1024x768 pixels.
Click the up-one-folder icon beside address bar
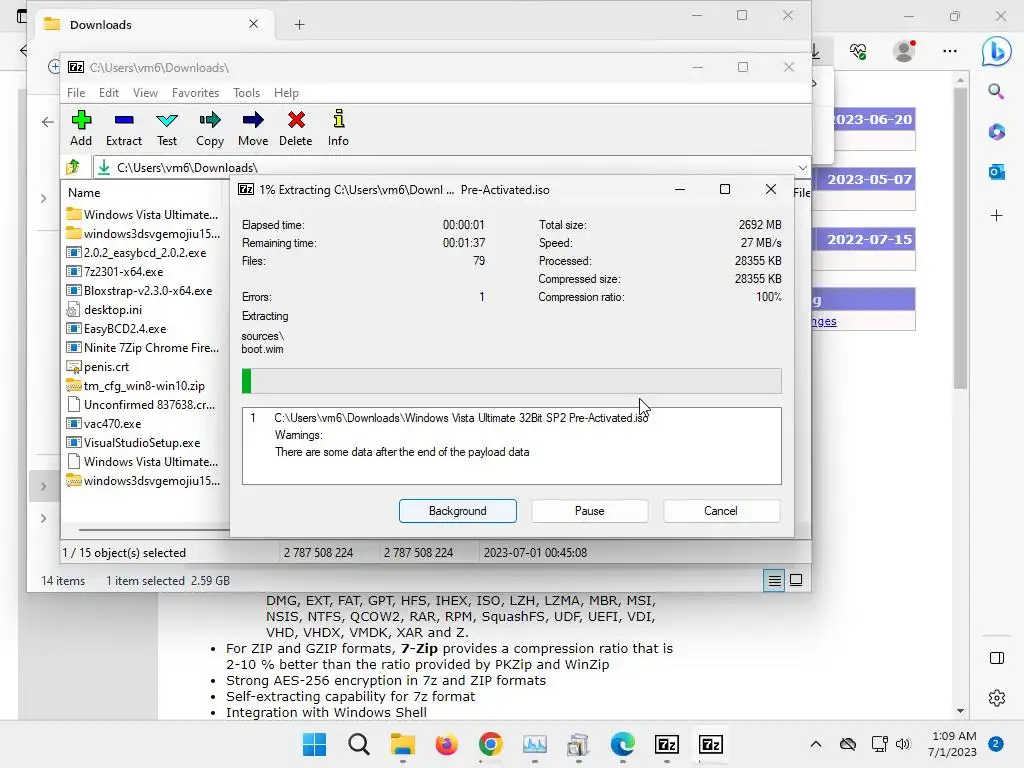tap(73, 167)
